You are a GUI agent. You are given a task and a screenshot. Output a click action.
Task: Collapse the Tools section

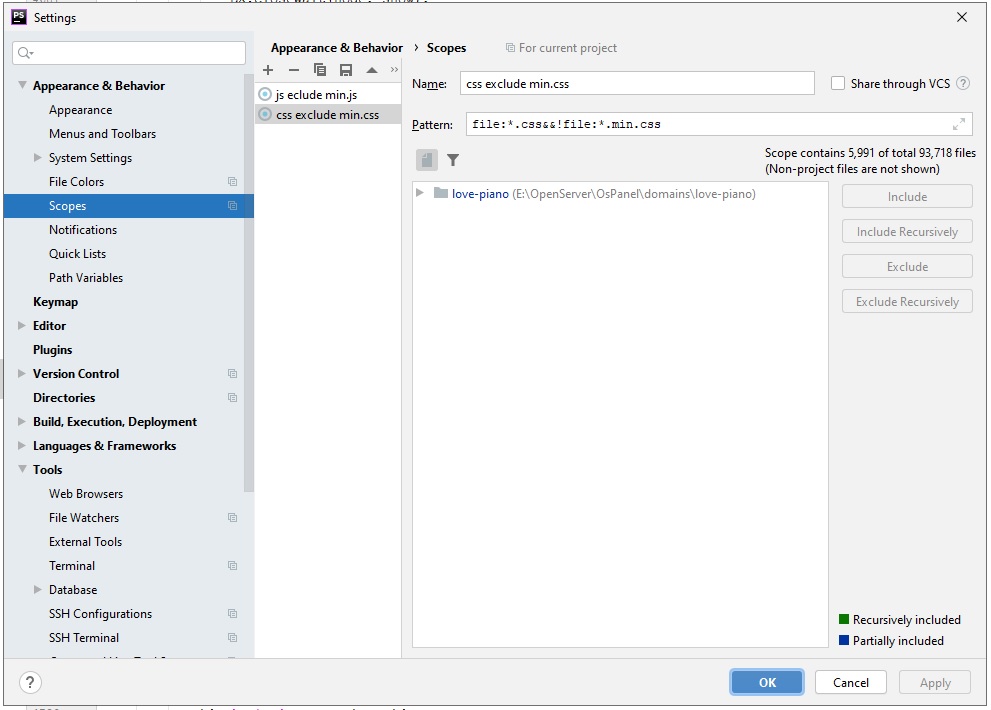coord(22,469)
